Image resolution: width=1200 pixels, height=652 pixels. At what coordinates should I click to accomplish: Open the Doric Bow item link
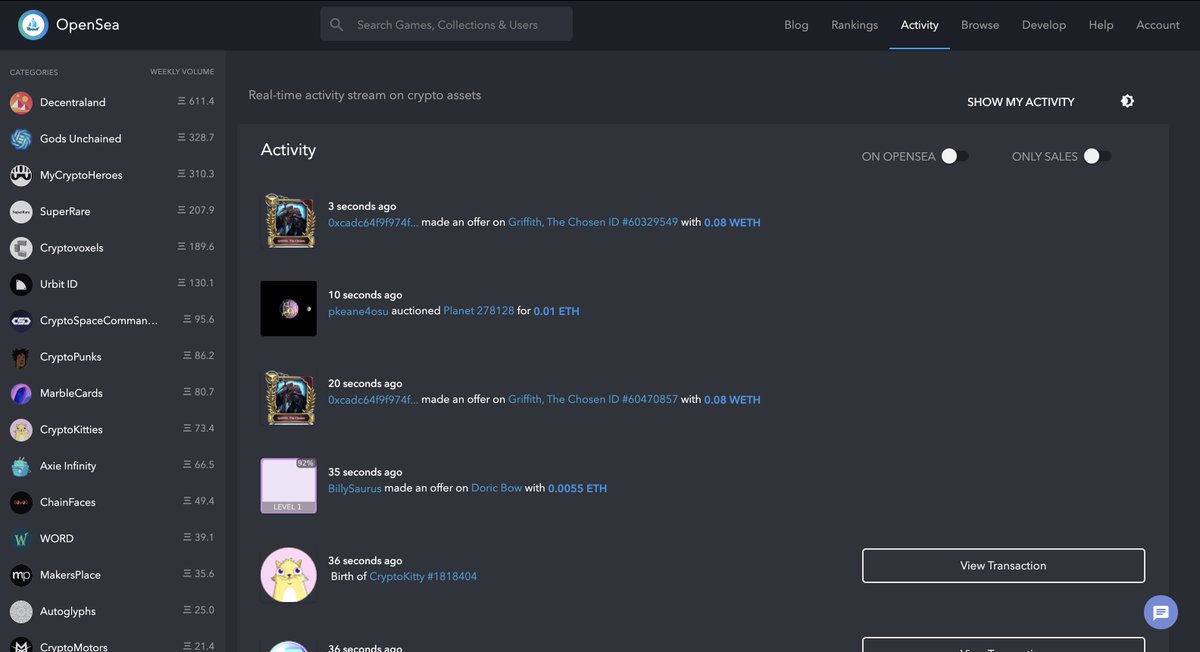(x=496, y=488)
